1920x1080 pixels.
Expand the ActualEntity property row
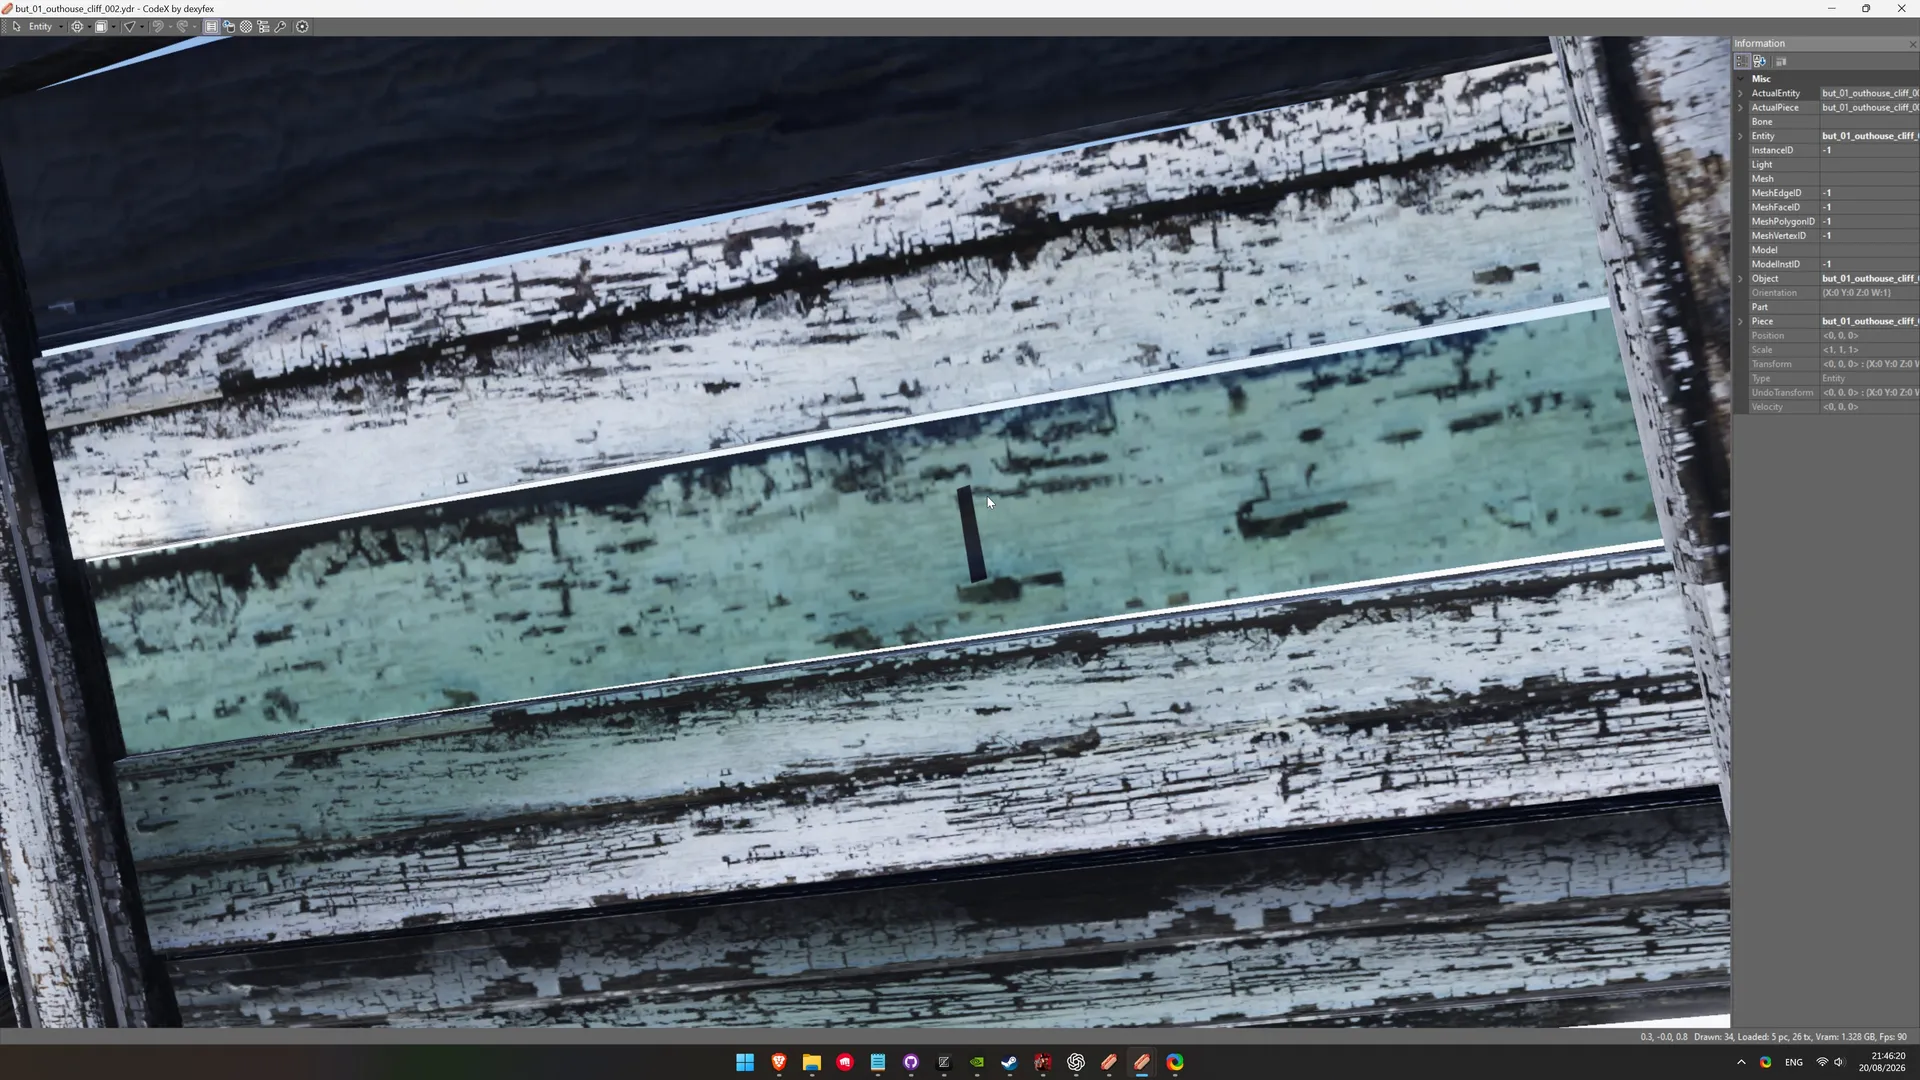pyautogui.click(x=1740, y=93)
